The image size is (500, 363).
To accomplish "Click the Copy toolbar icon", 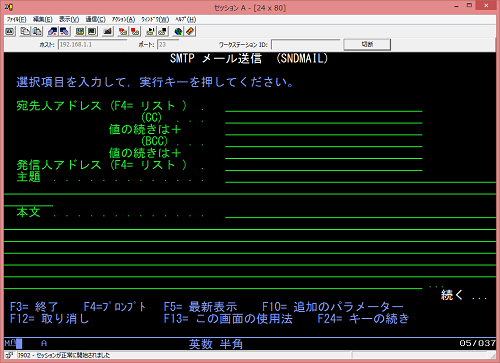I will click(x=25, y=32).
